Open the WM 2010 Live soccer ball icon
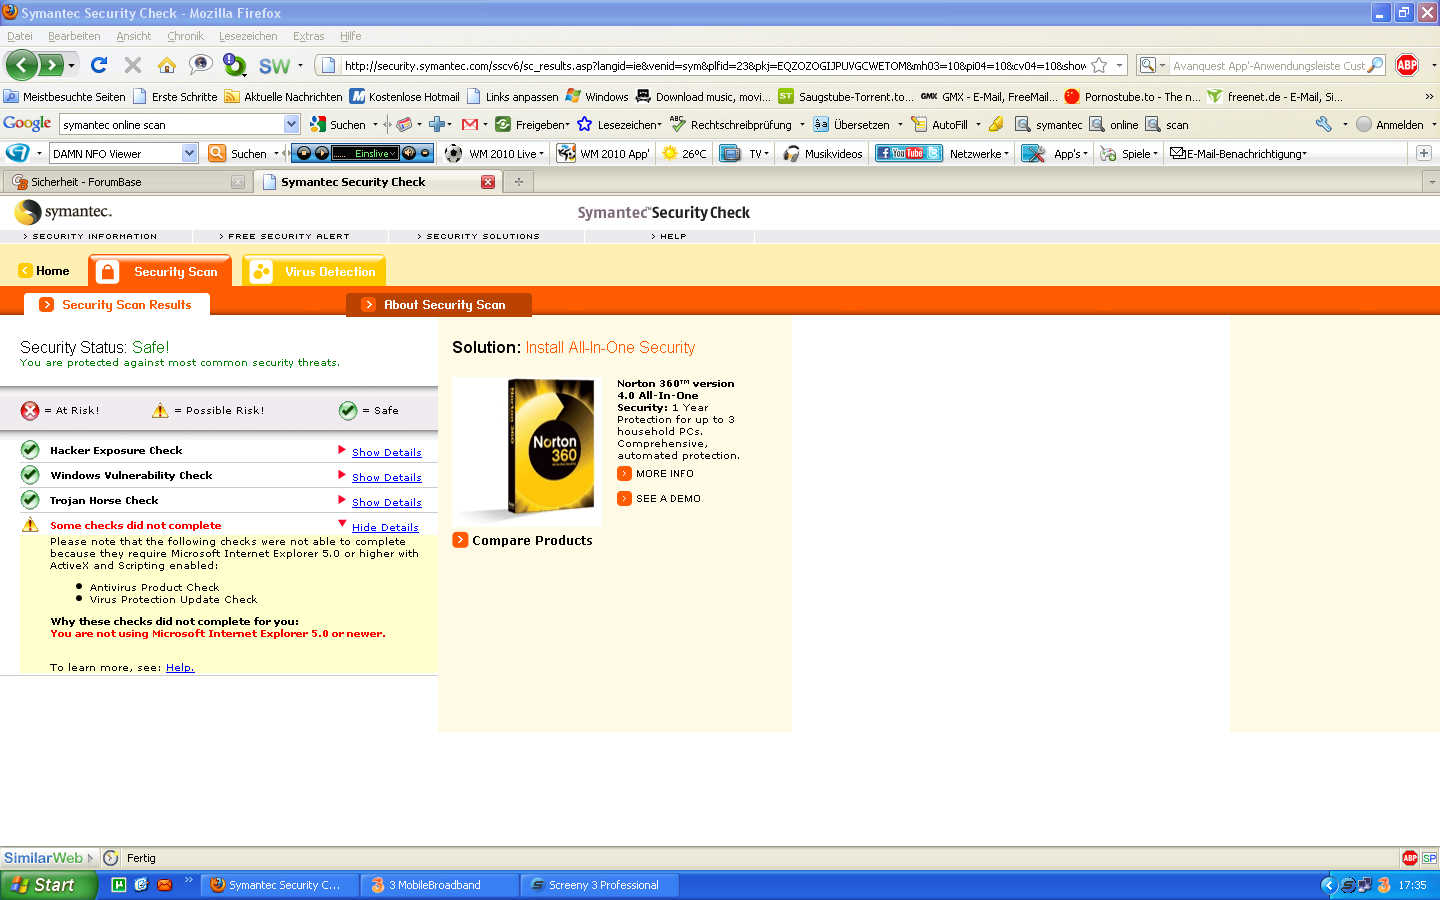The width and height of the screenshot is (1440, 900). [x=453, y=153]
